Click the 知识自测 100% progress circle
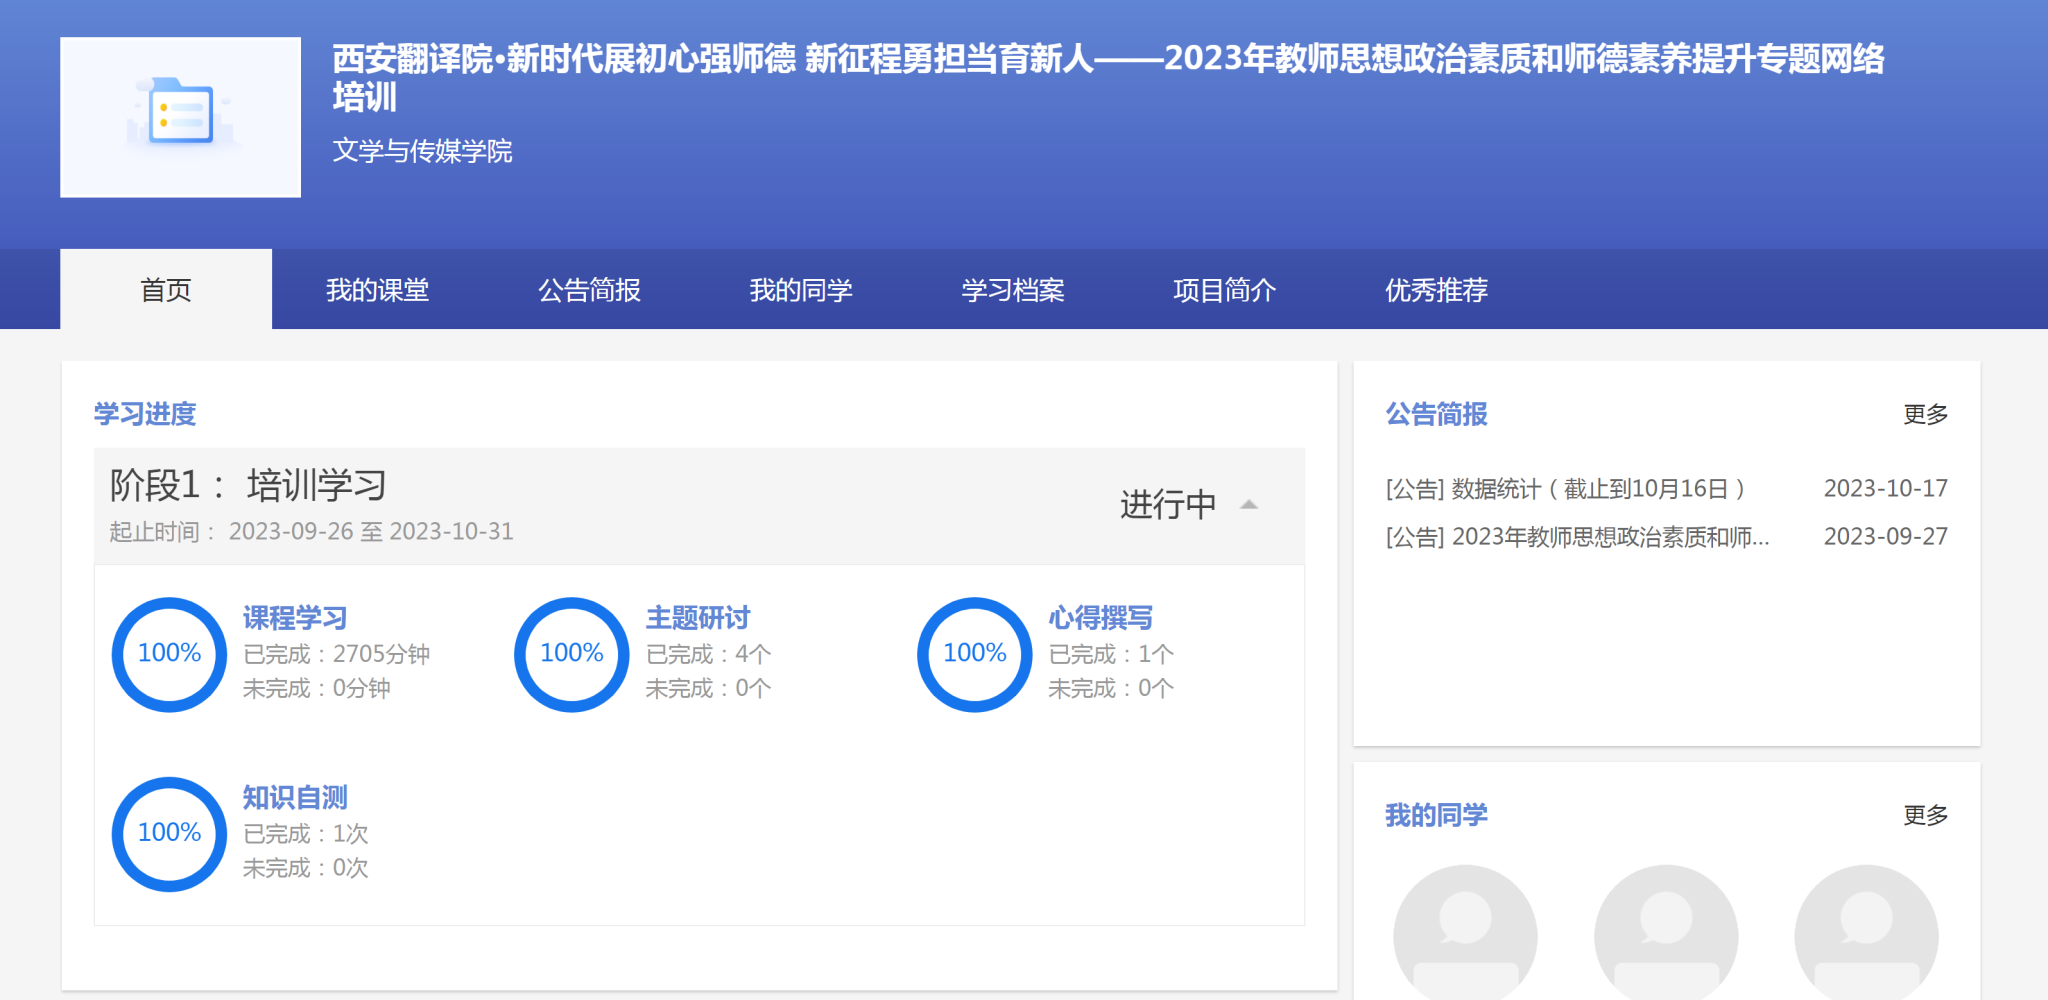The image size is (2048, 1000). click(170, 834)
